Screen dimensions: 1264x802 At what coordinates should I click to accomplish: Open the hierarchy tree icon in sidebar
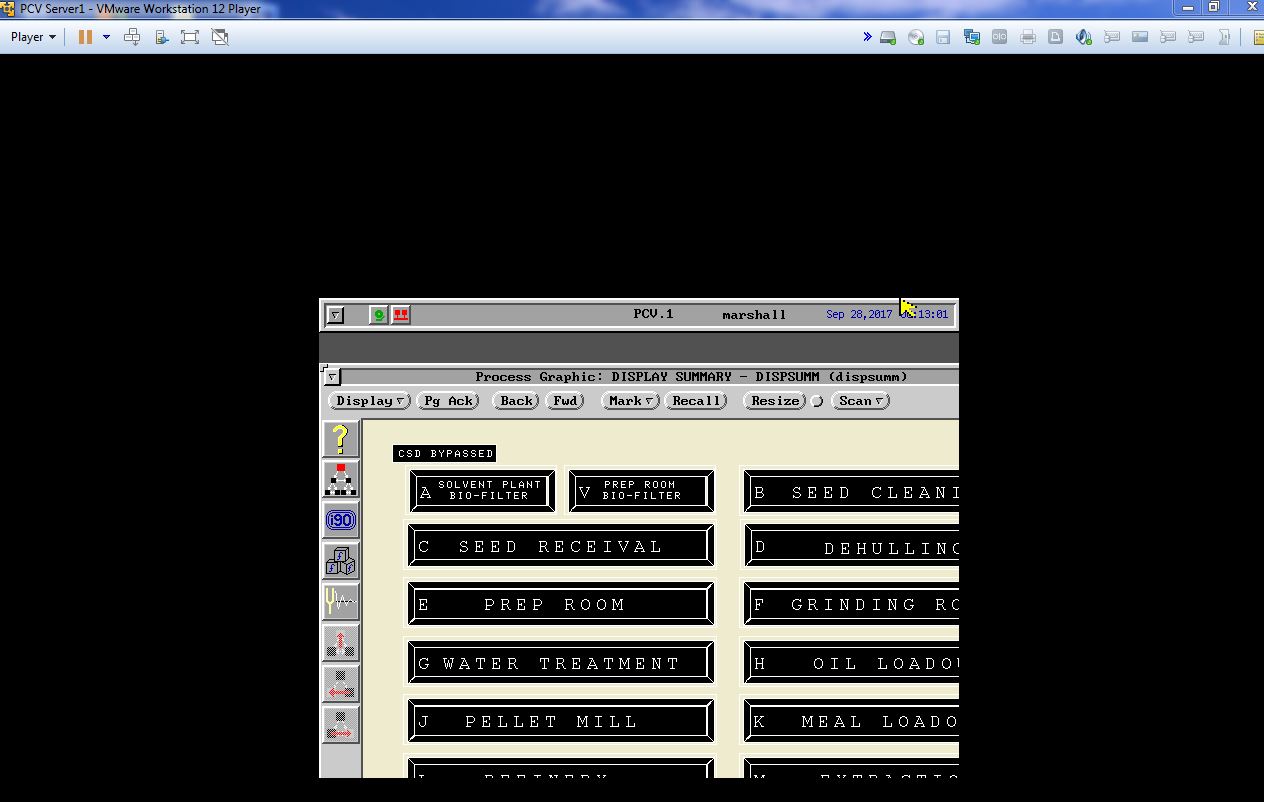coord(340,480)
